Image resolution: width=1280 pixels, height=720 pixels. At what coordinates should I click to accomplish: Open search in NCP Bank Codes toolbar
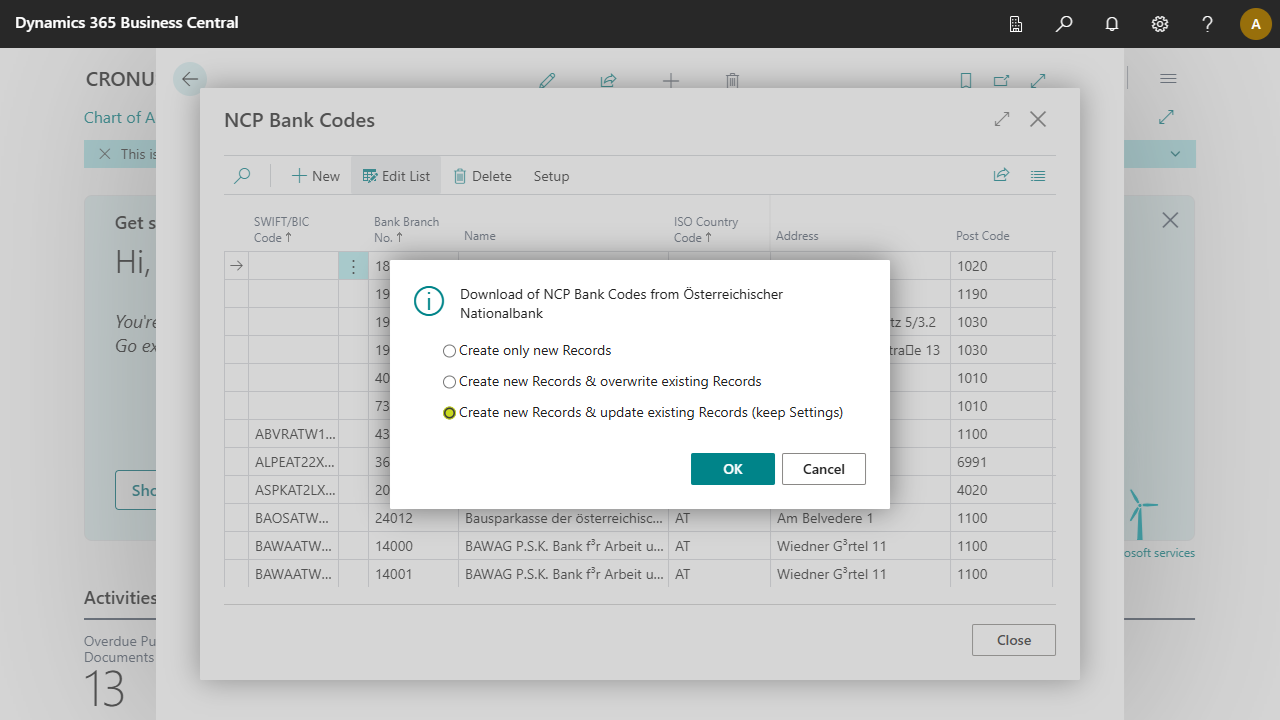(242, 176)
